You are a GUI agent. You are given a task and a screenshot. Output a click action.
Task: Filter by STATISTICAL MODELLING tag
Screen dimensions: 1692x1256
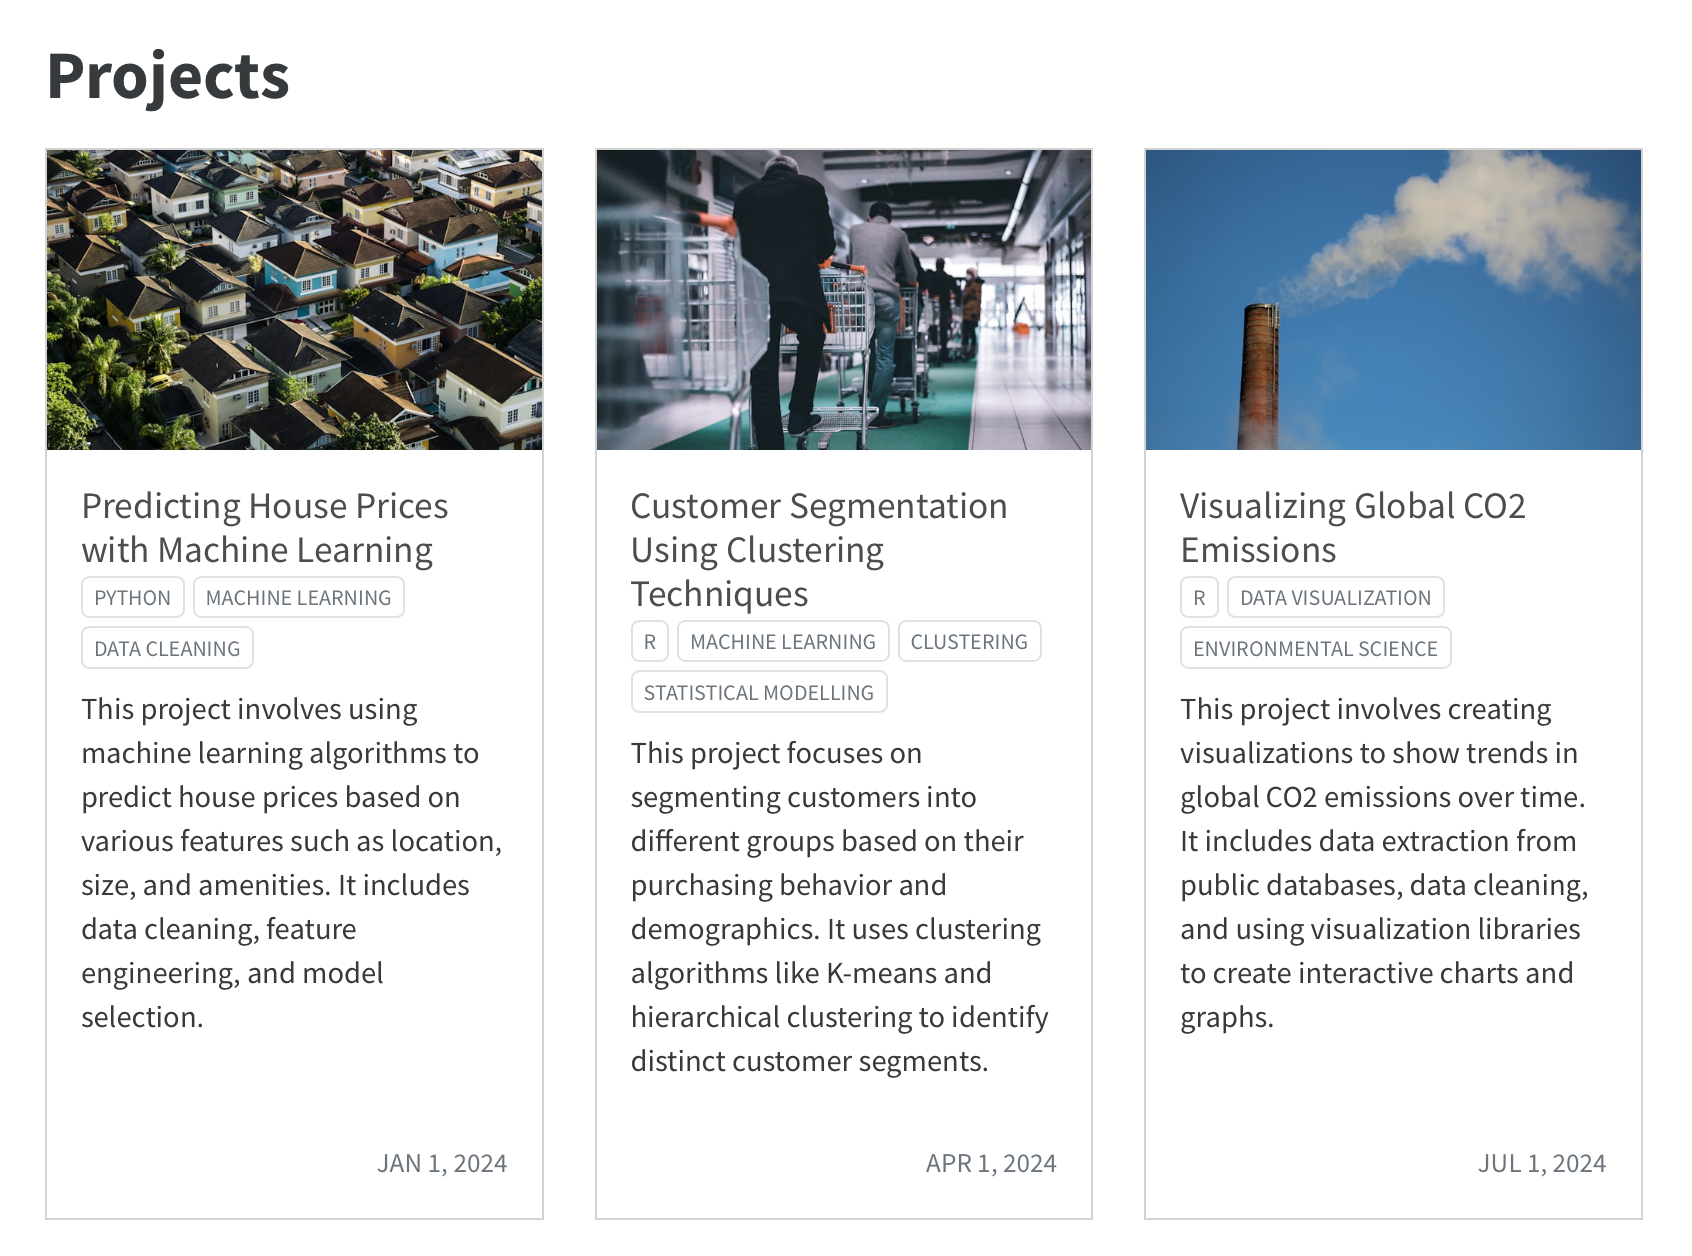[758, 693]
